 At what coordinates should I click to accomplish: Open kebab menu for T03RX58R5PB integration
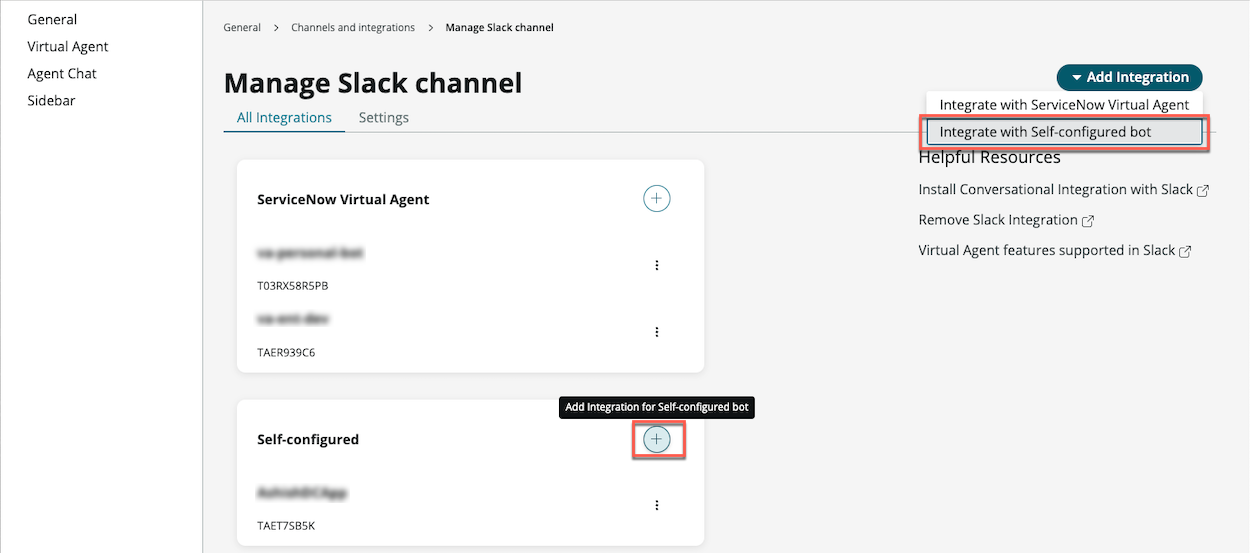pos(657,265)
